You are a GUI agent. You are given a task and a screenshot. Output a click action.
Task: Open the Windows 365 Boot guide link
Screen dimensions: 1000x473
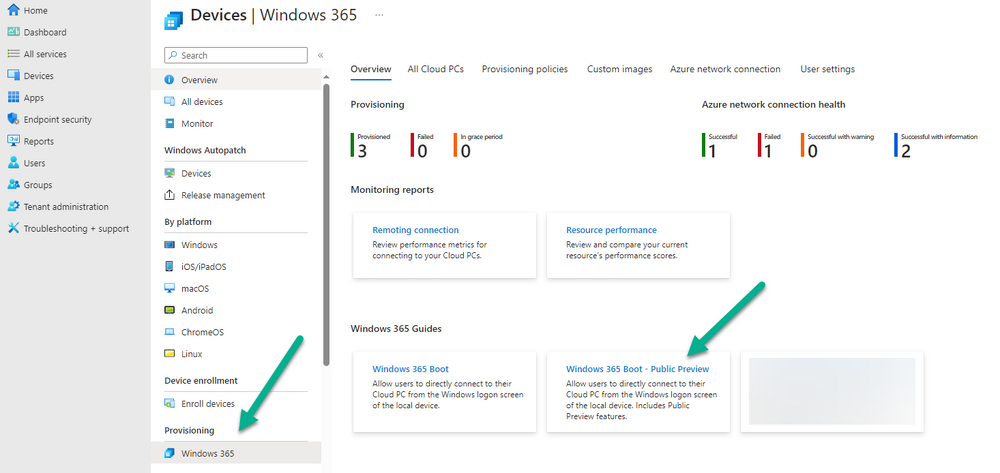(x=411, y=369)
